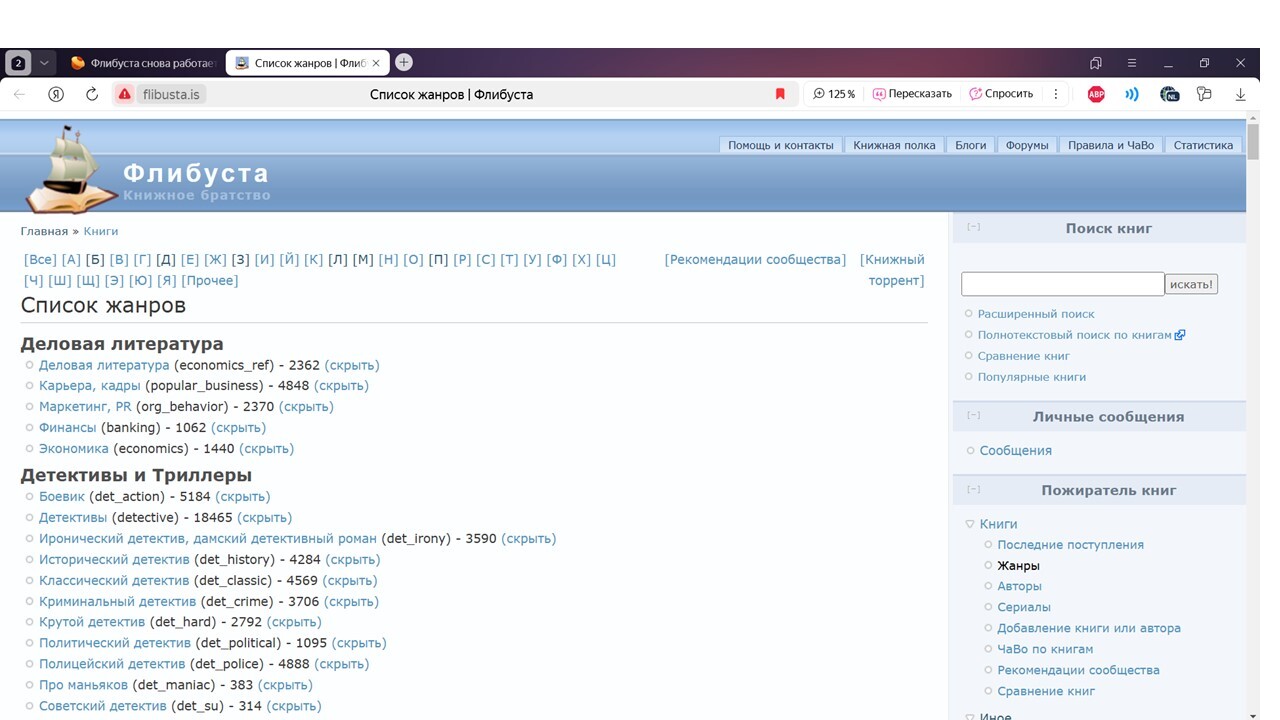
Task: Hide the Финансы genre via (скрыть)
Action: (238, 428)
